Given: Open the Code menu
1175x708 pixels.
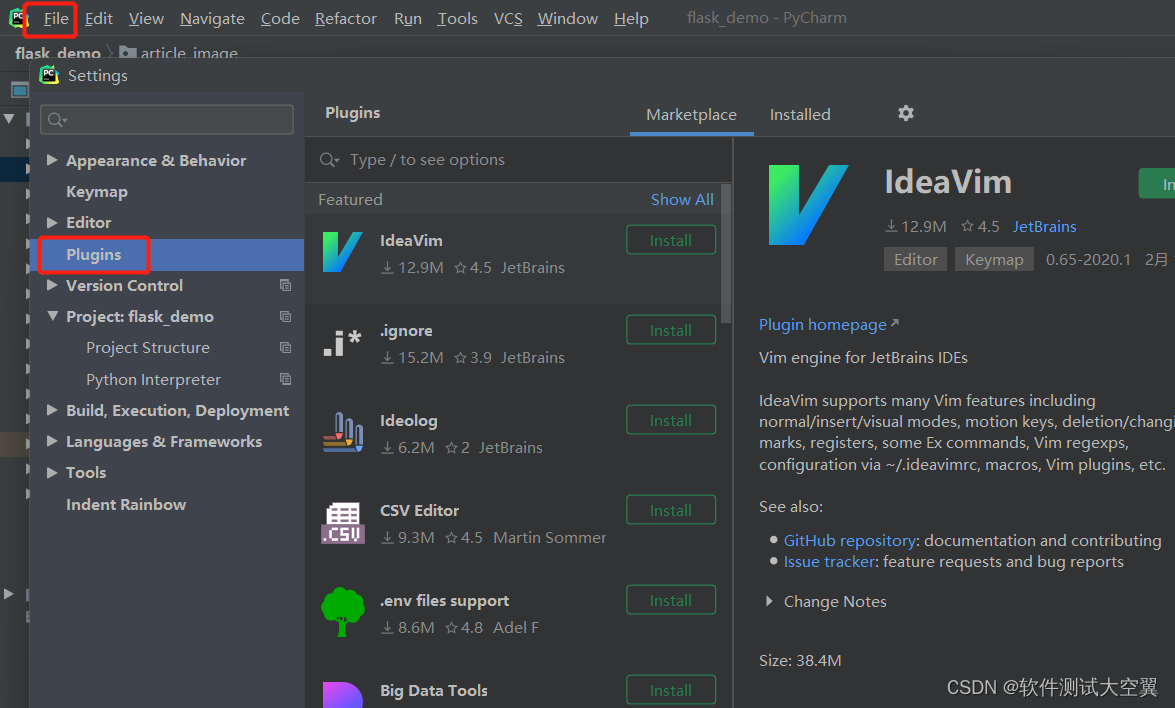Looking at the screenshot, I should (x=280, y=19).
